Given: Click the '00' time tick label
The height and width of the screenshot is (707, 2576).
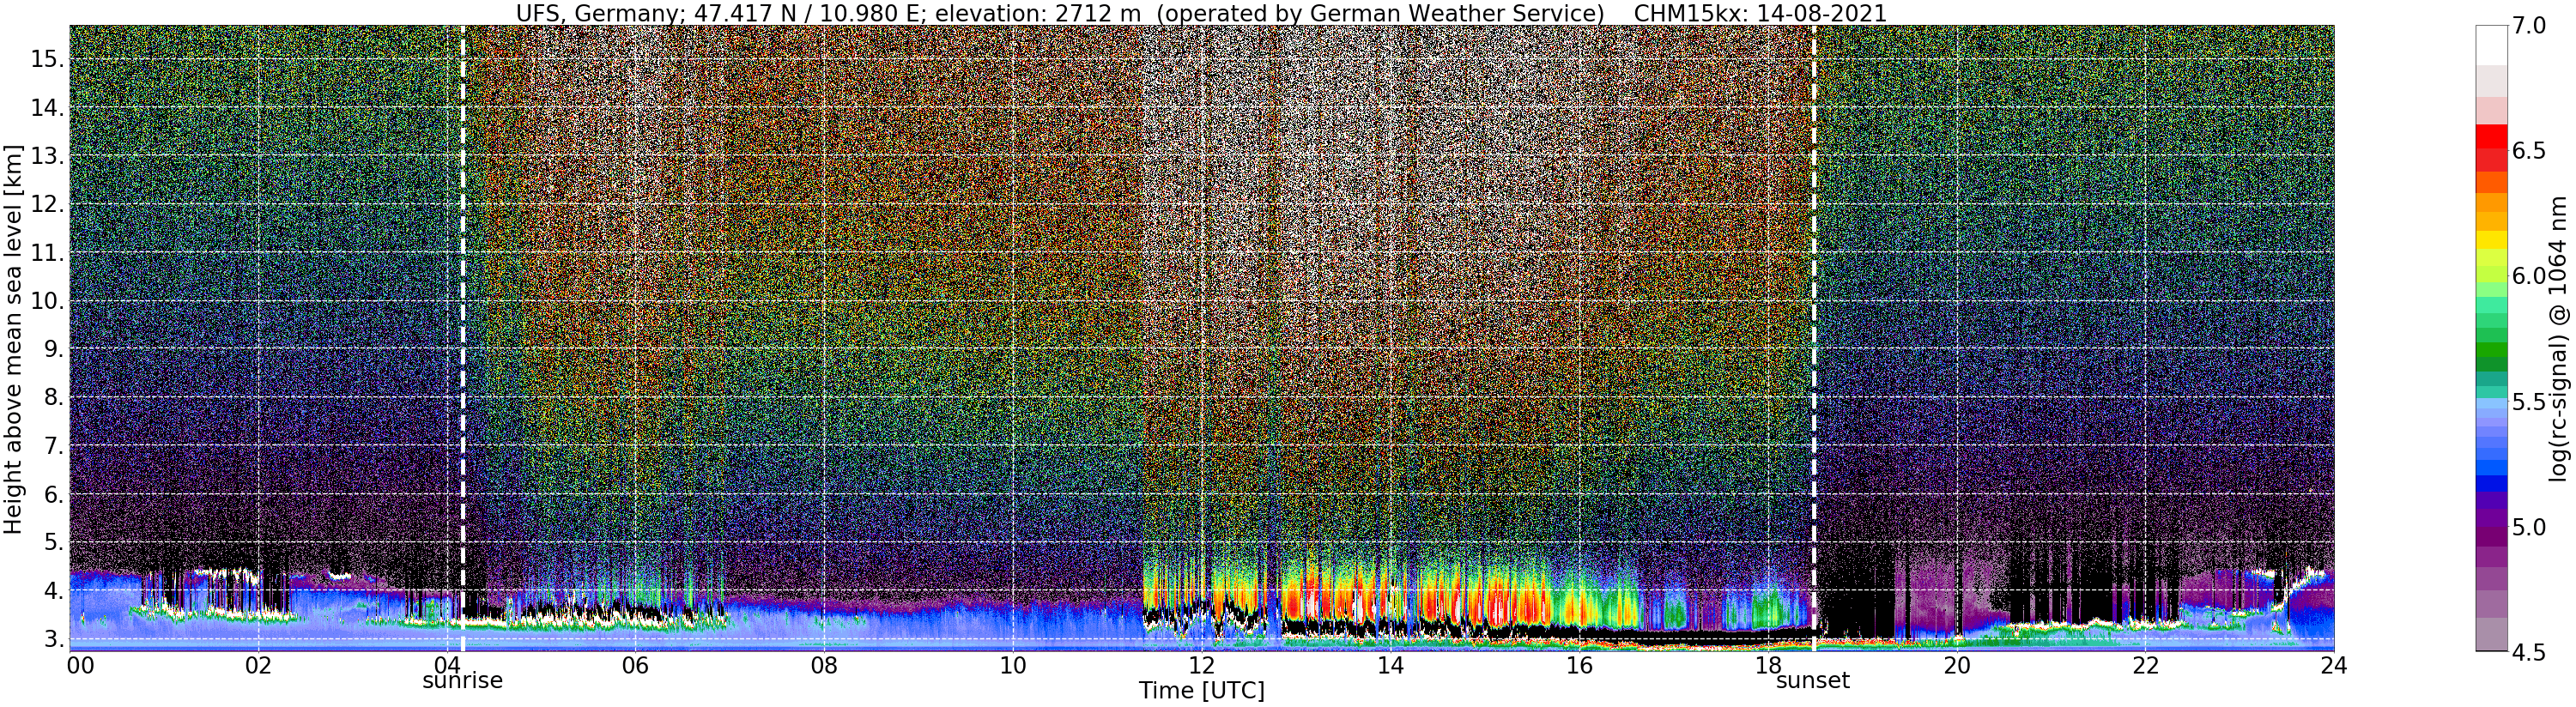Looking at the screenshot, I should coord(79,665).
